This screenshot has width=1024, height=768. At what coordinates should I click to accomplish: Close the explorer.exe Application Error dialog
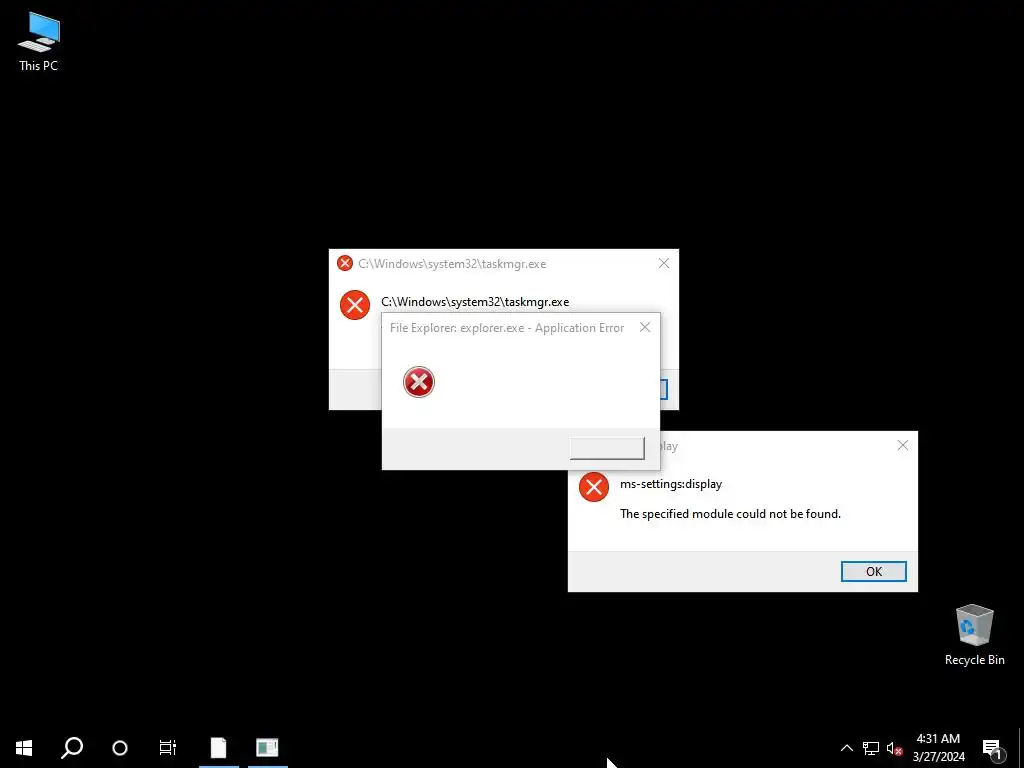(x=645, y=327)
